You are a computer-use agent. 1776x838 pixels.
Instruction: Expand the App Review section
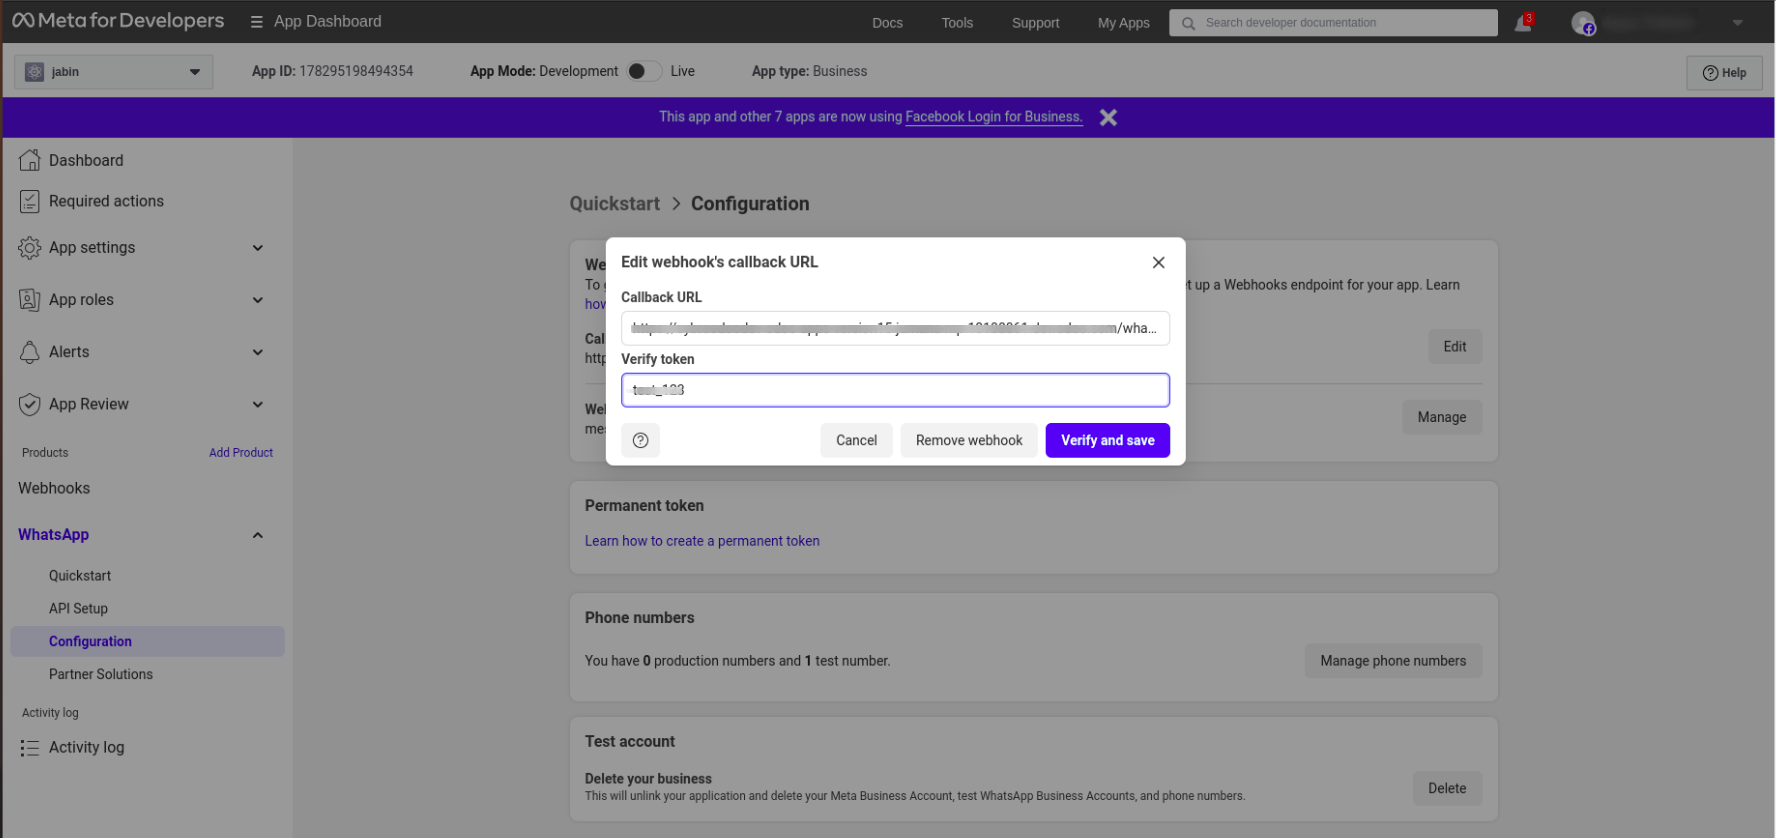(258, 404)
